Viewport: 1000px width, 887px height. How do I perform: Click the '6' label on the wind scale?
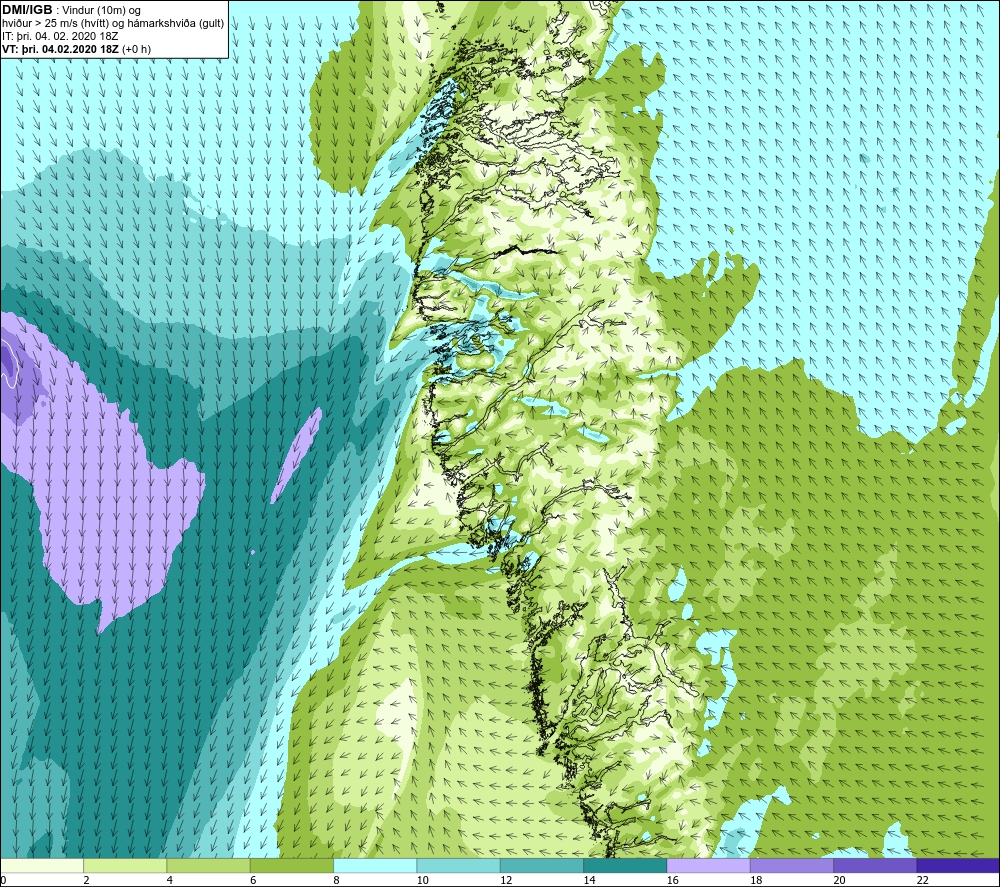pyautogui.click(x=253, y=880)
